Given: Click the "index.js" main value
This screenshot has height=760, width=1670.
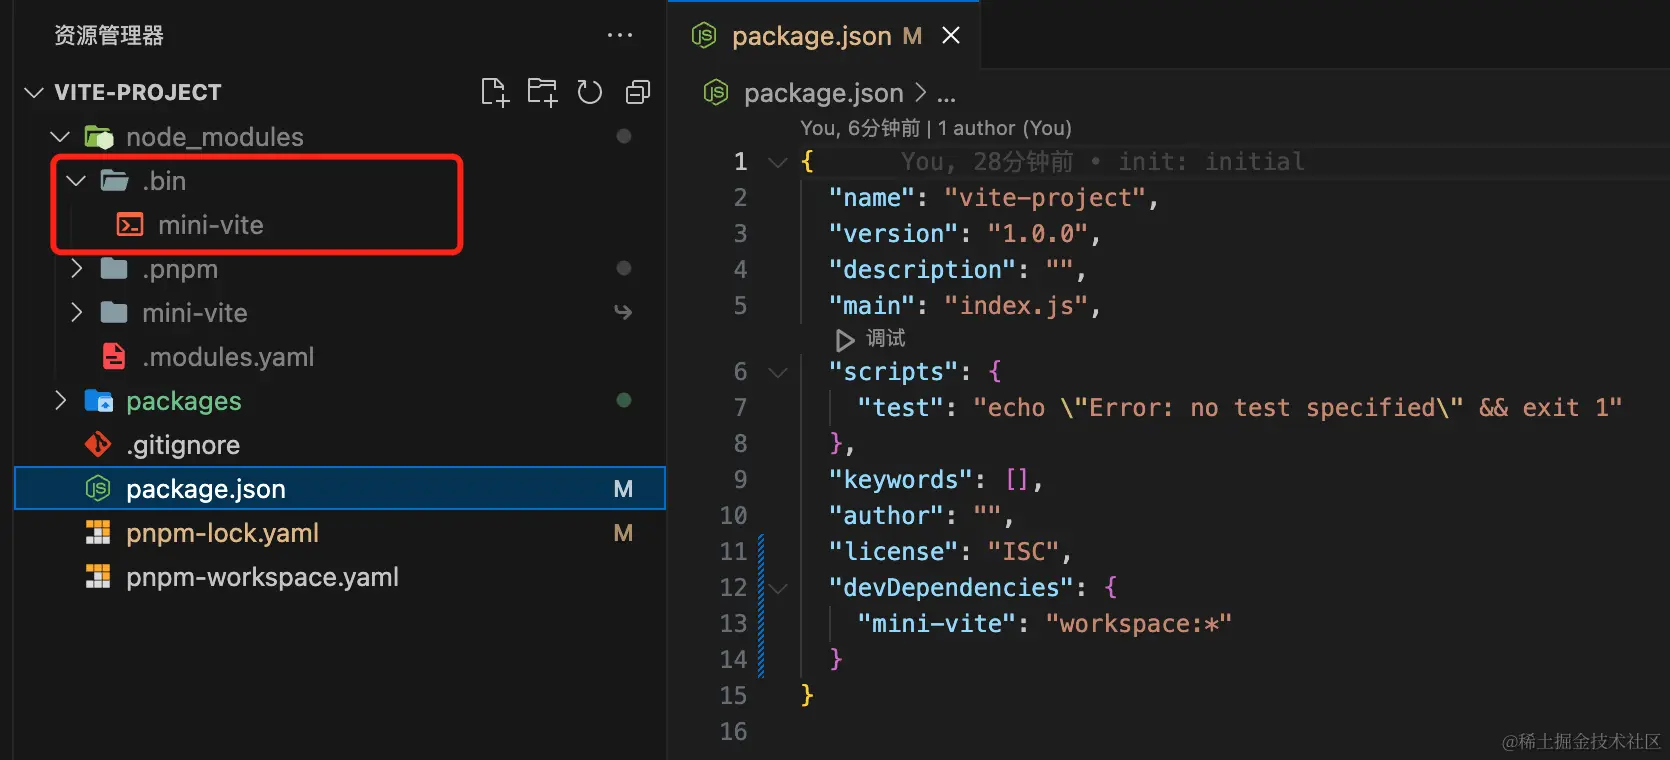Looking at the screenshot, I should (1016, 305).
